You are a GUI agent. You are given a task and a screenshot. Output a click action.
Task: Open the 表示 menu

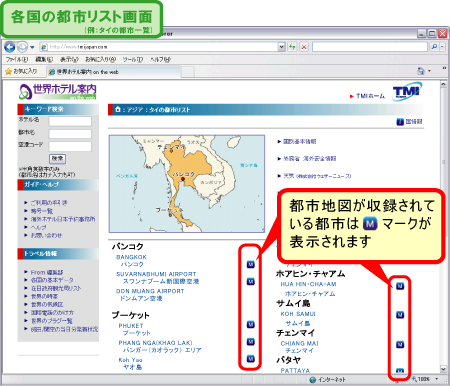click(69, 60)
